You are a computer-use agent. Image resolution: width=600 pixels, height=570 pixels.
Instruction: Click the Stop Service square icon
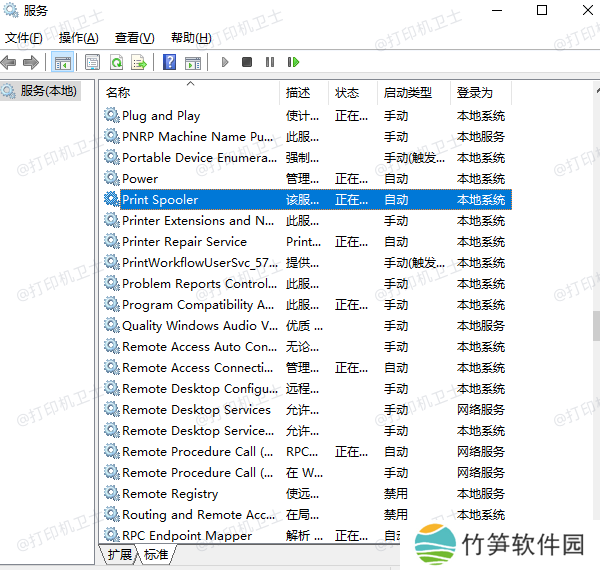pos(247,62)
